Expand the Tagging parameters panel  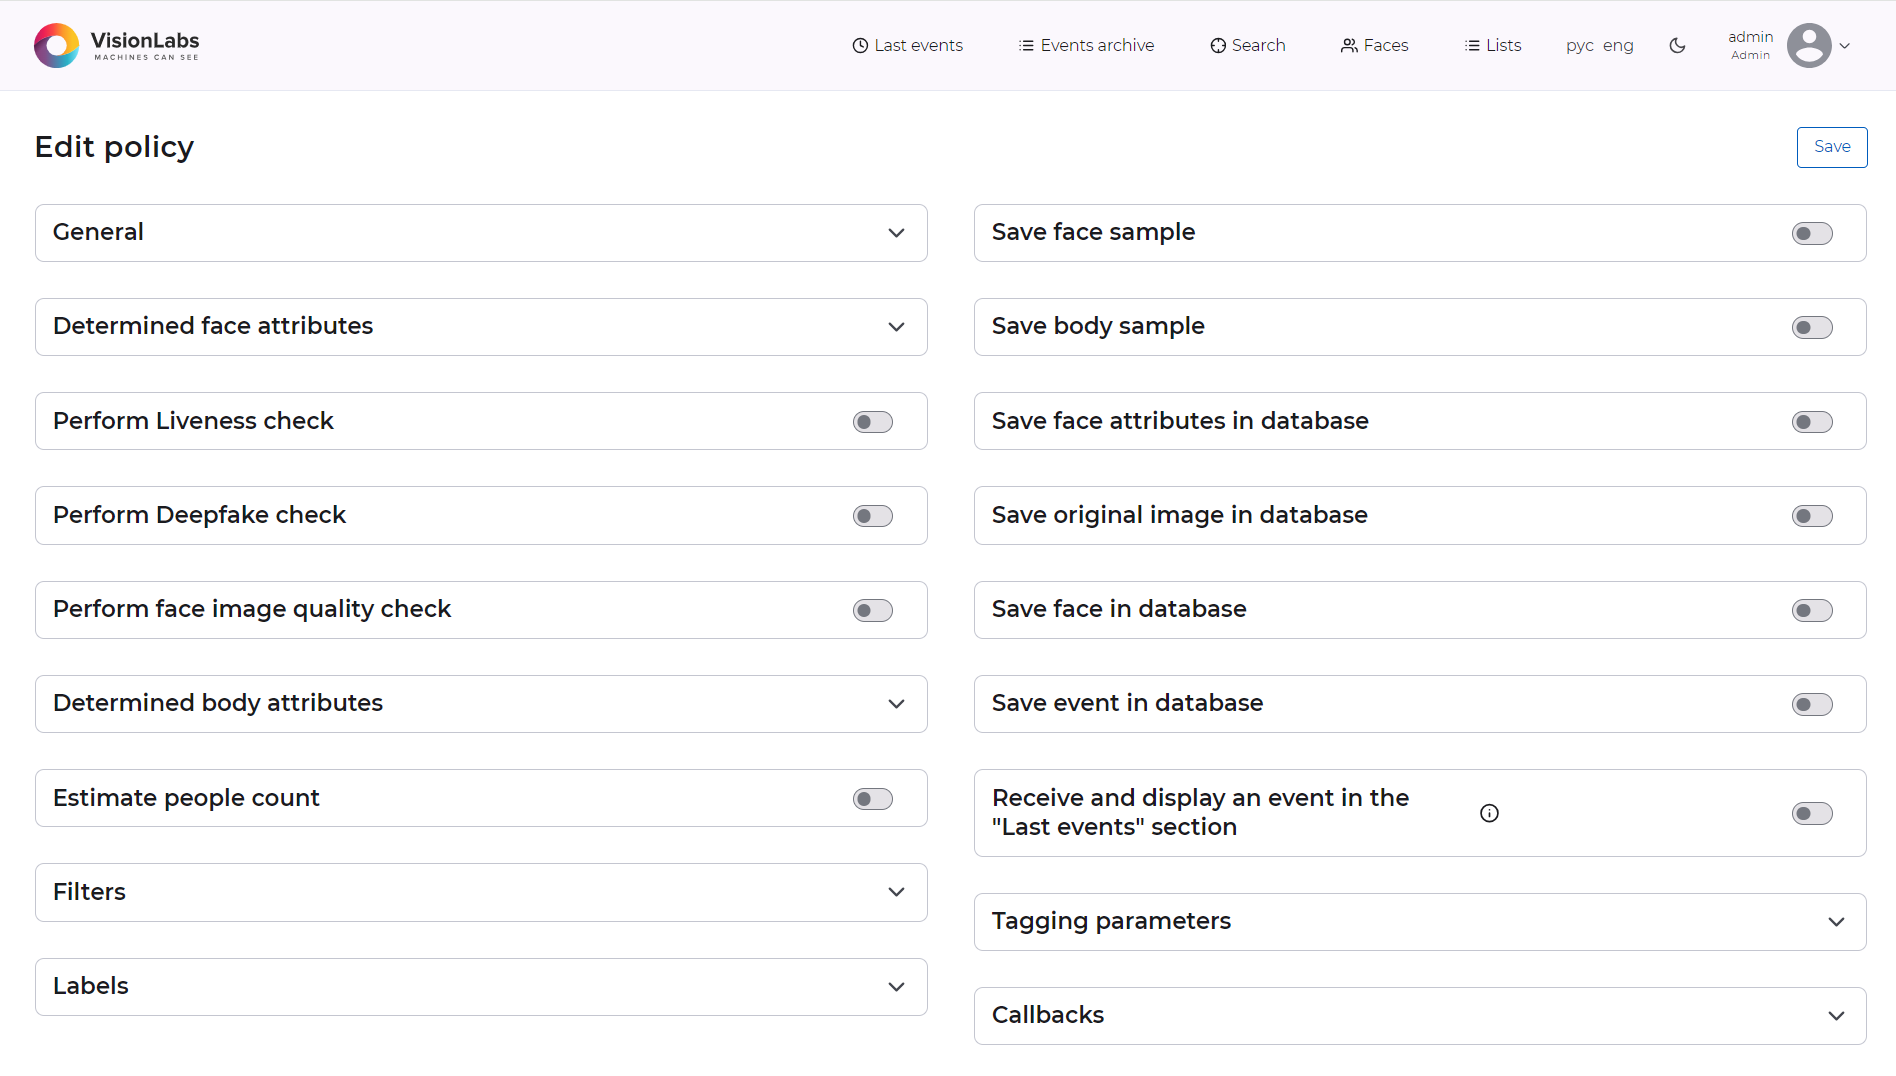tap(1836, 922)
